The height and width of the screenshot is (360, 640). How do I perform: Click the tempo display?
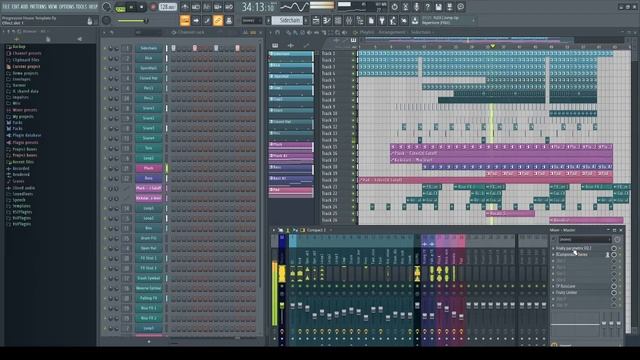pos(167,7)
